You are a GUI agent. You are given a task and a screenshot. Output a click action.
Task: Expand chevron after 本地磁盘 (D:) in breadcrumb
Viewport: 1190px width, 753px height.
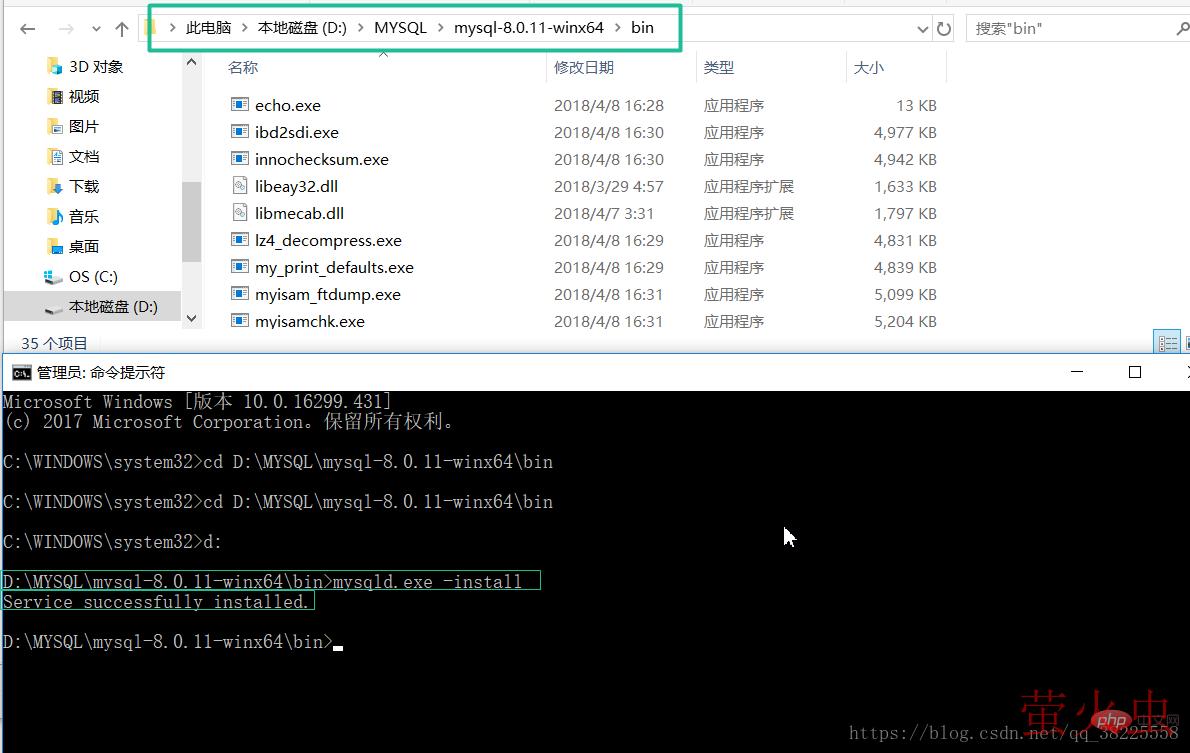point(360,27)
